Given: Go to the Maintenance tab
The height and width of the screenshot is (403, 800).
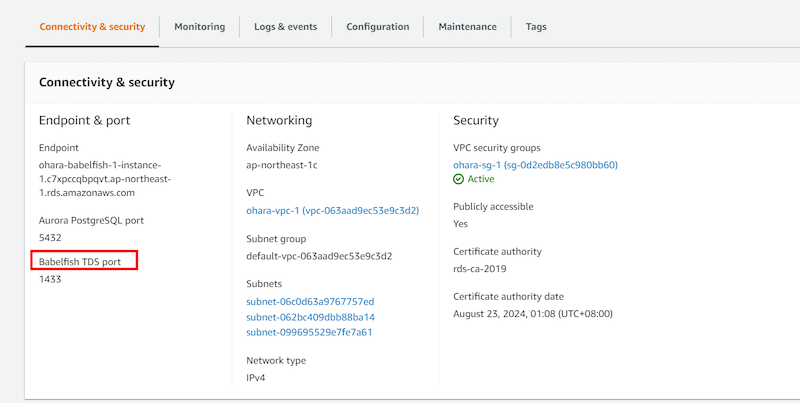Looking at the screenshot, I should click(x=467, y=27).
